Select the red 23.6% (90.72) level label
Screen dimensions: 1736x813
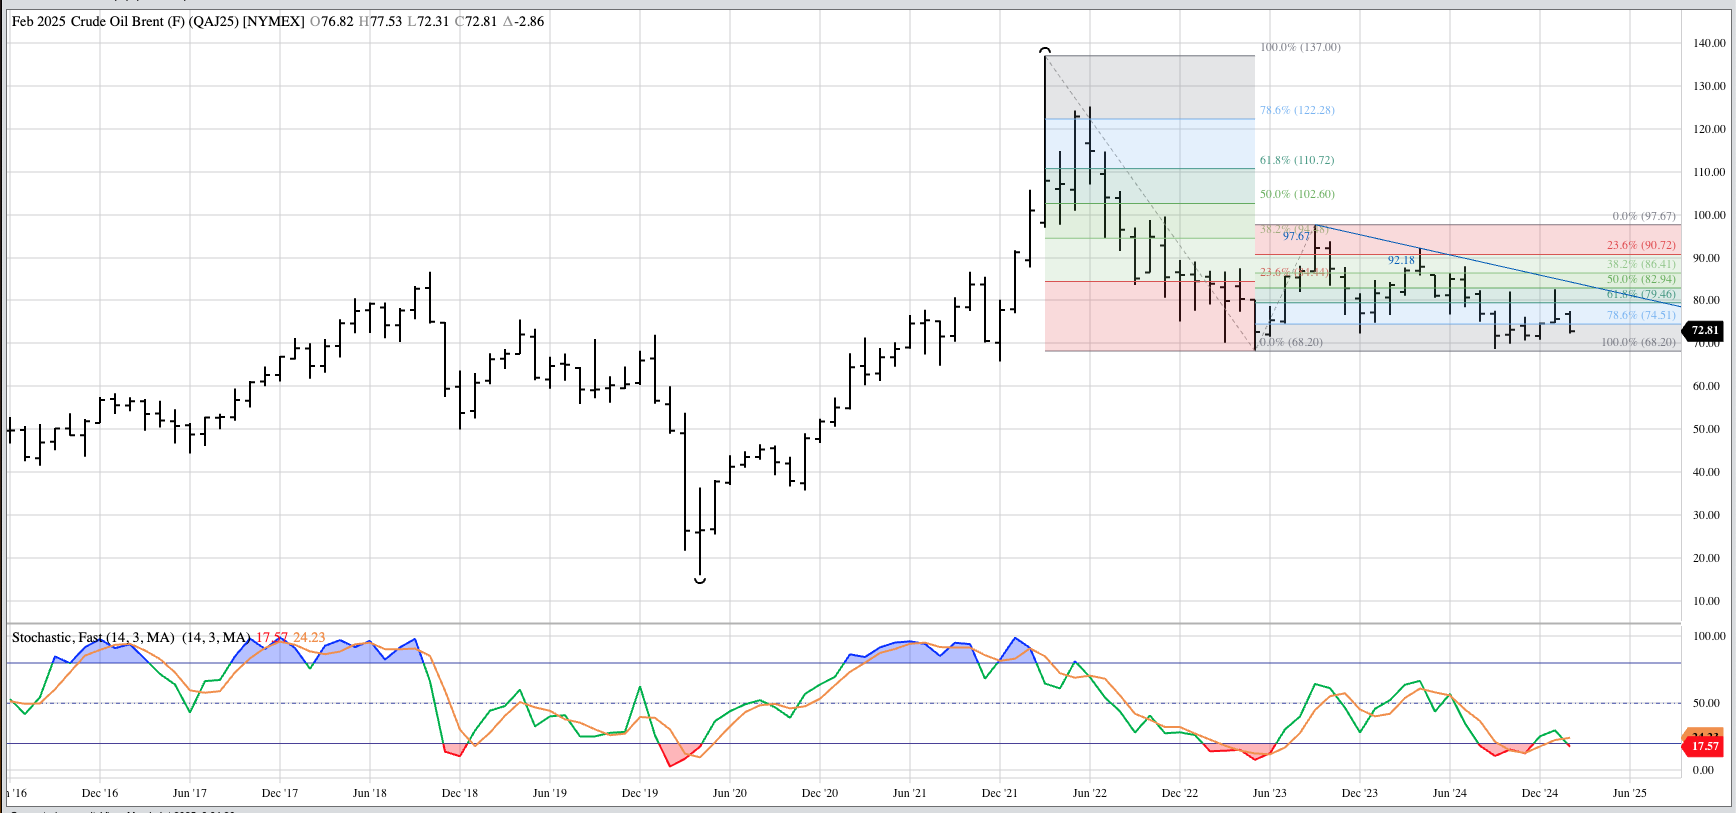(1641, 245)
